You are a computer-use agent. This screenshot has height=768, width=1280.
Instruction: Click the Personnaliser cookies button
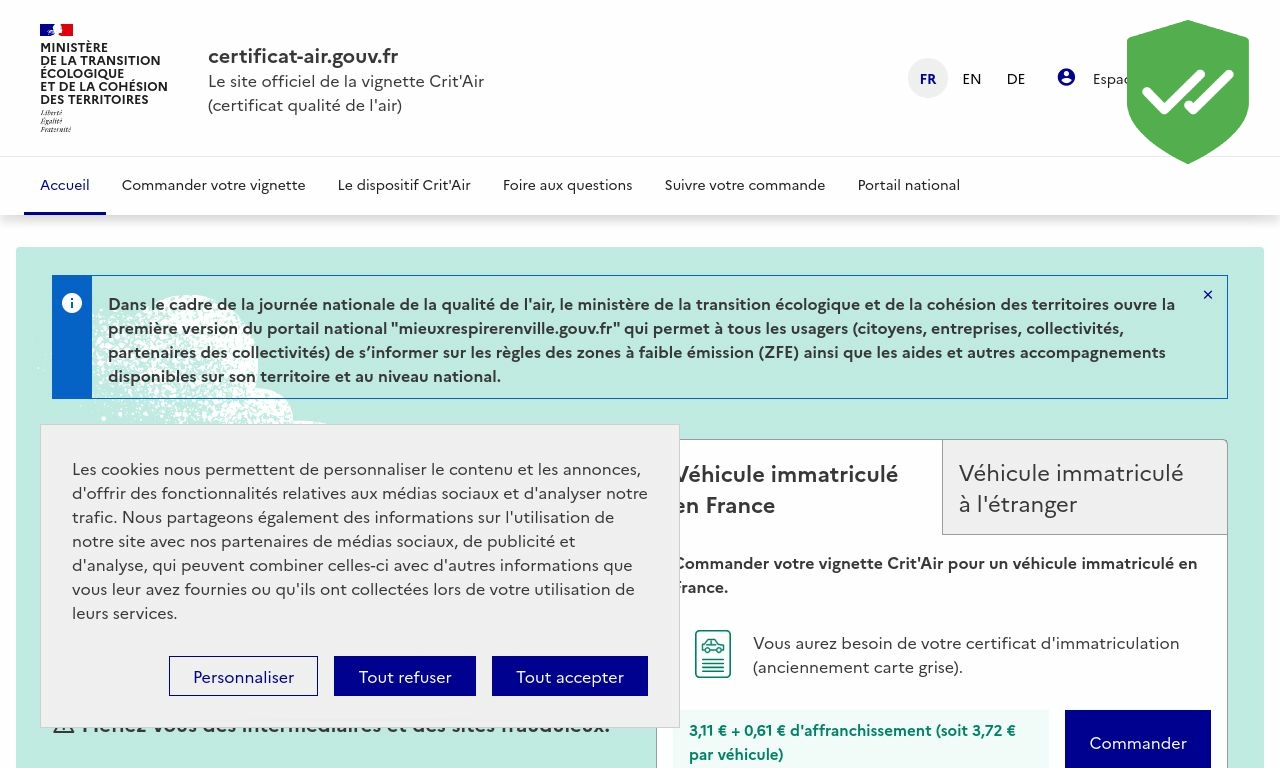[243, 676]
